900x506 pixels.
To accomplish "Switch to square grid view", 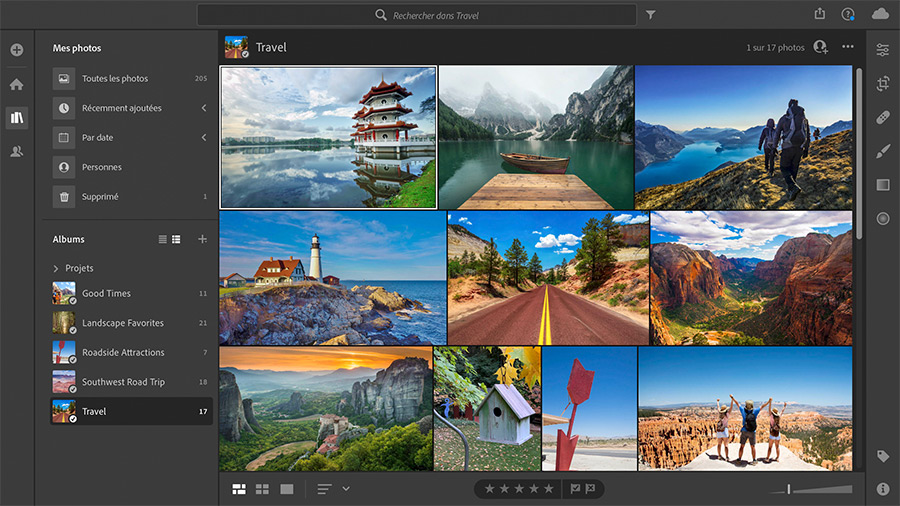I will (x=263, y=489).
